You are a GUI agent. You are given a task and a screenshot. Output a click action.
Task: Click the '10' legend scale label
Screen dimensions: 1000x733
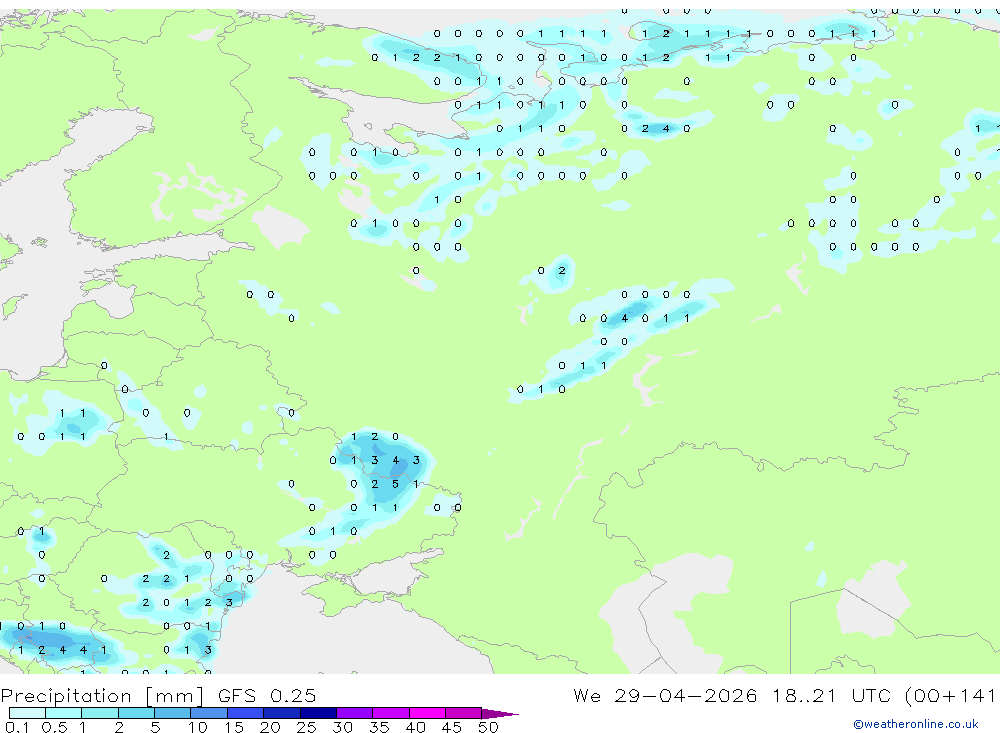pyautogui.click(x=198, y=727)
